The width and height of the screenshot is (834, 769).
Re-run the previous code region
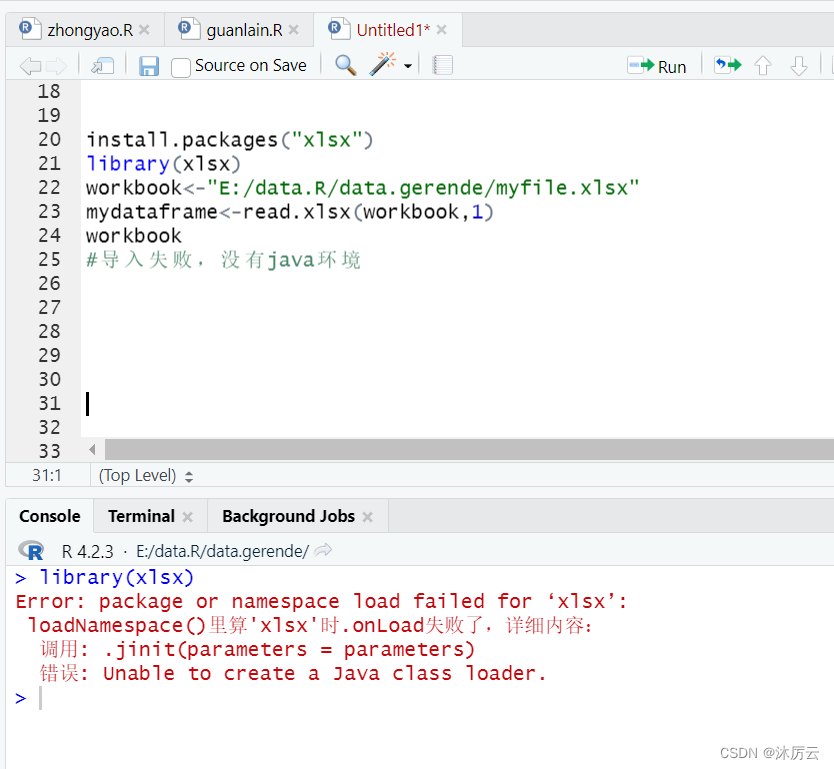click(x=727, y=65)
